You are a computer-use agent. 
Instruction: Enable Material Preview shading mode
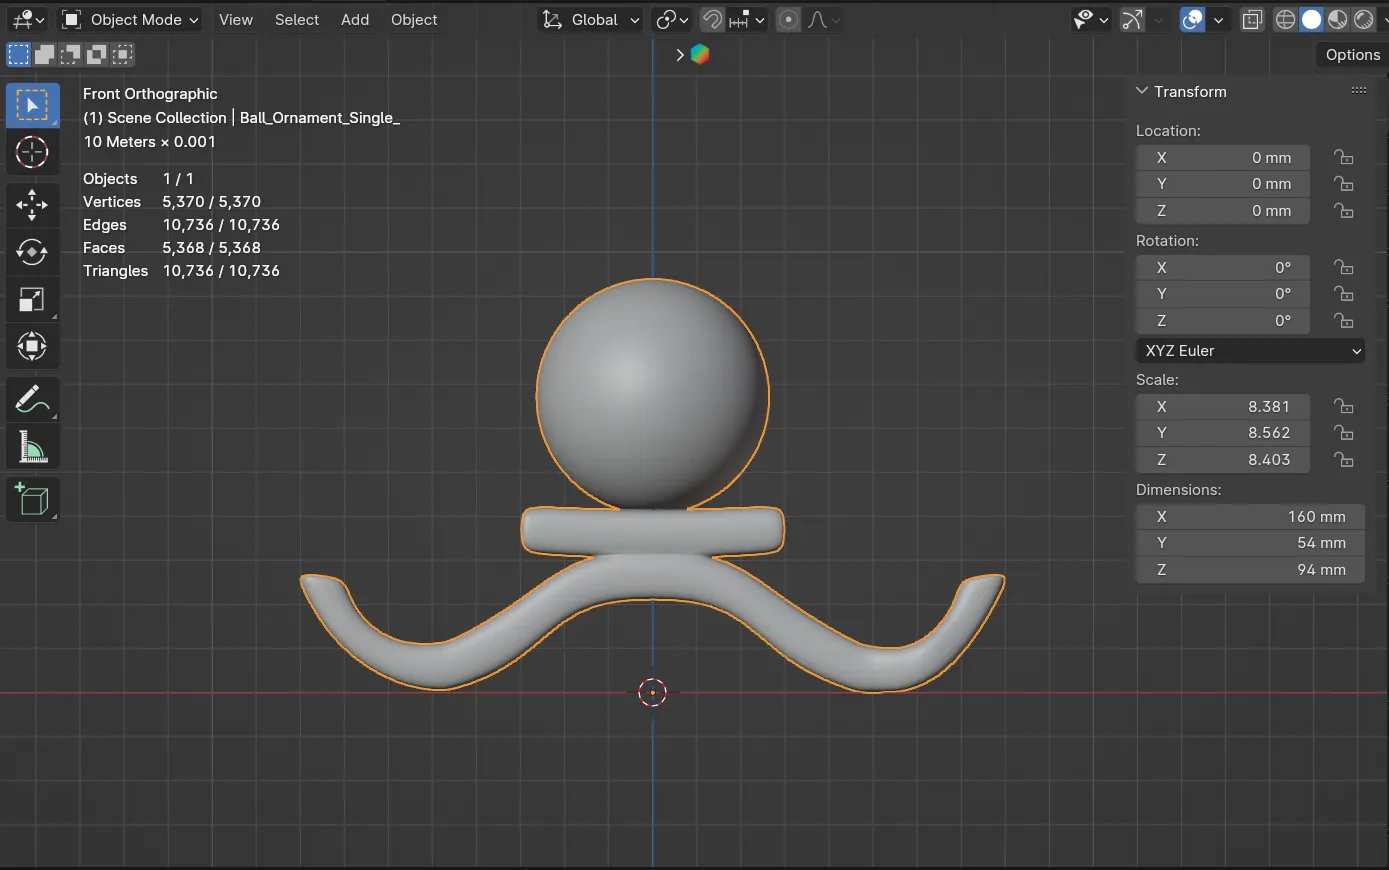pos(1336,19)
